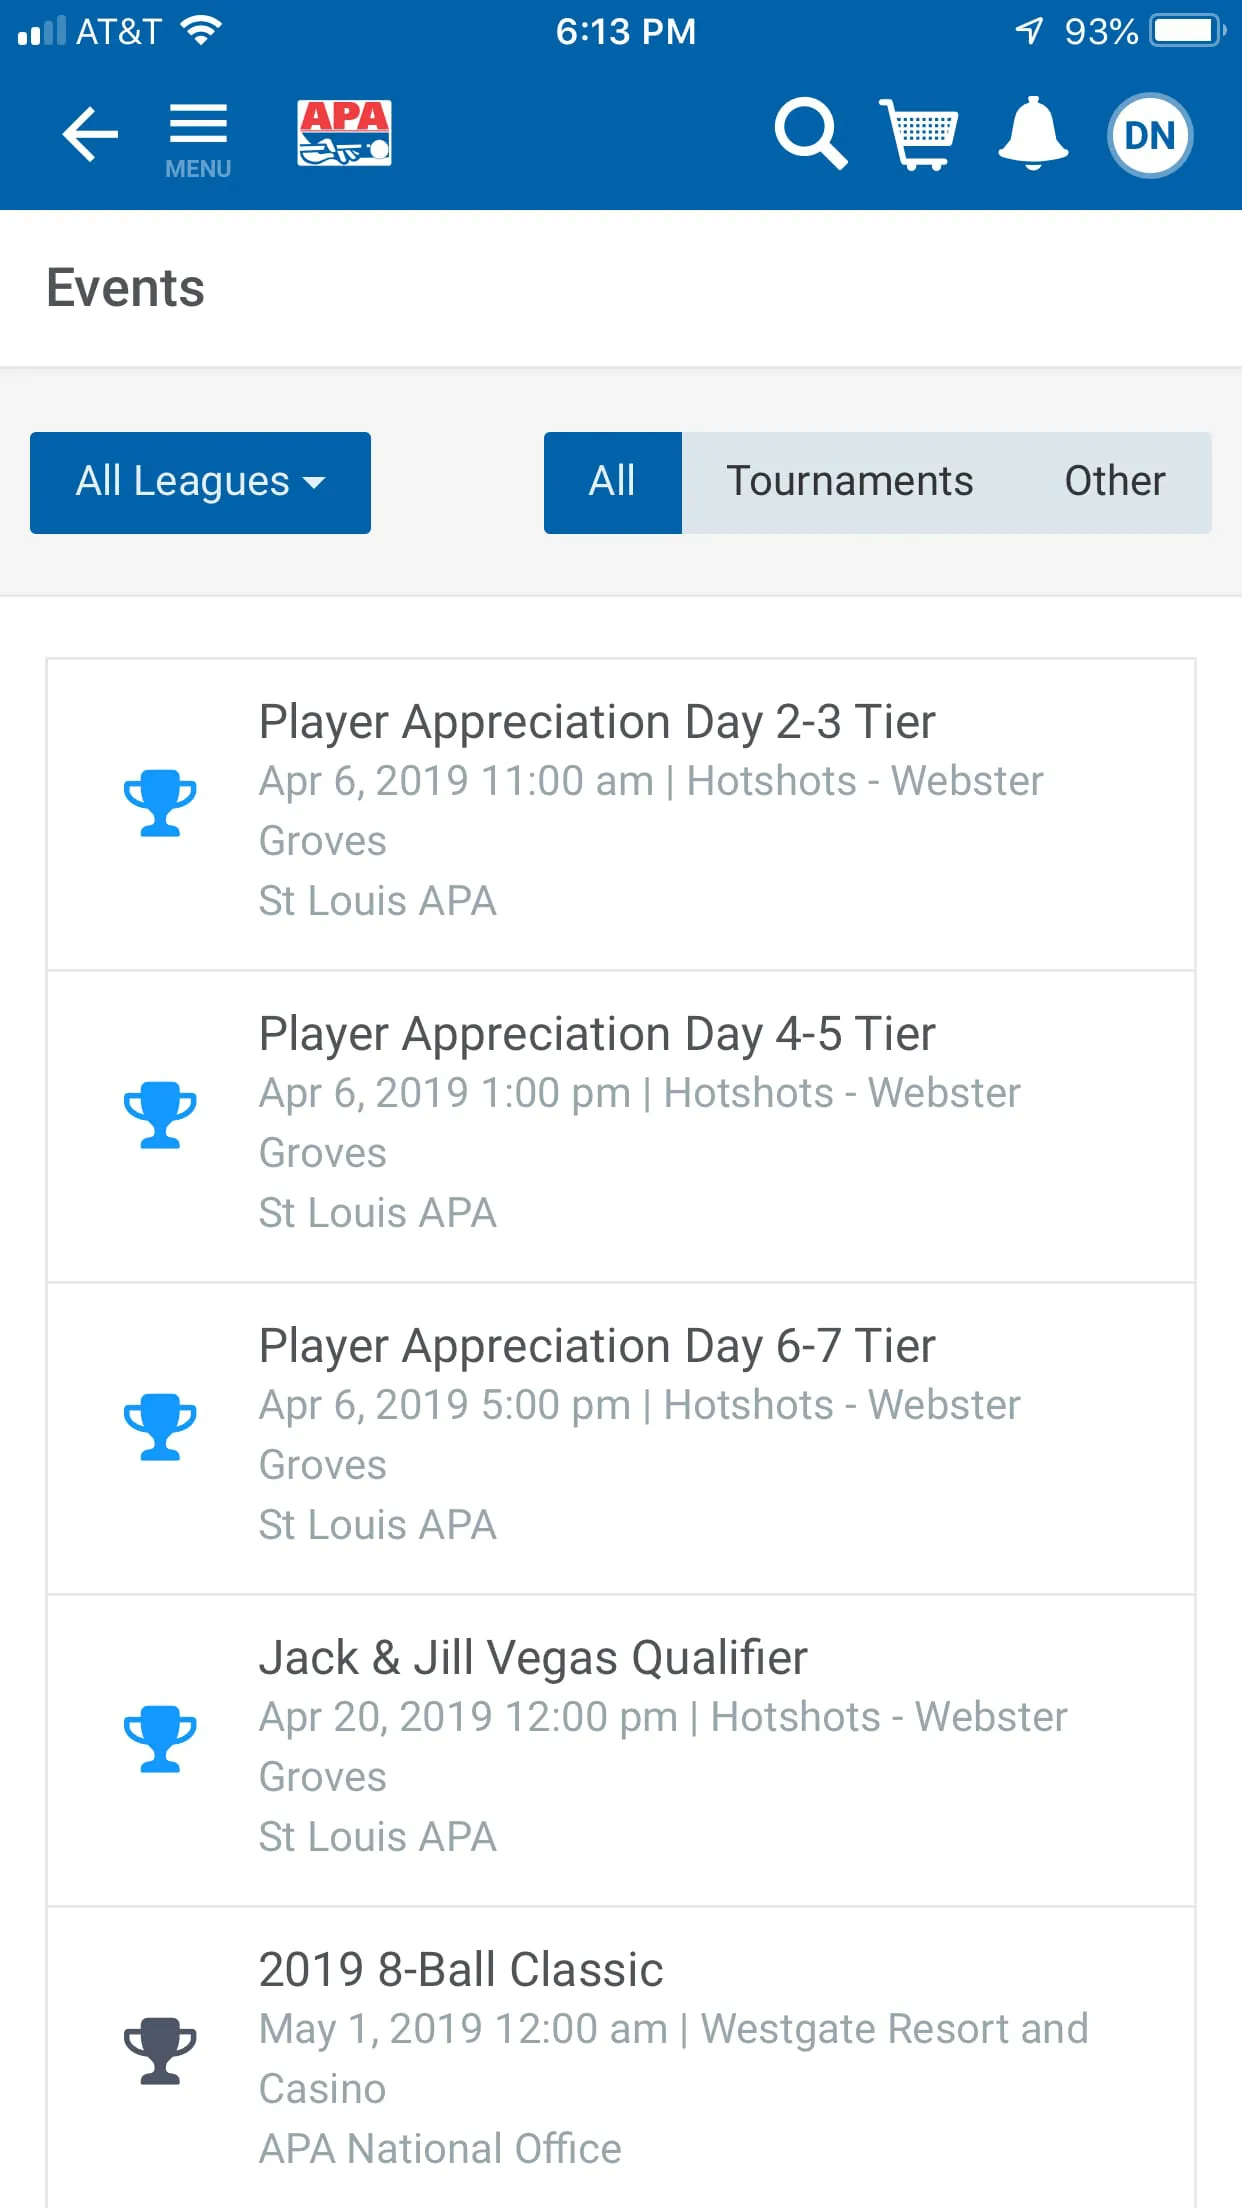Tap the back arrow icon

[90, 134]
